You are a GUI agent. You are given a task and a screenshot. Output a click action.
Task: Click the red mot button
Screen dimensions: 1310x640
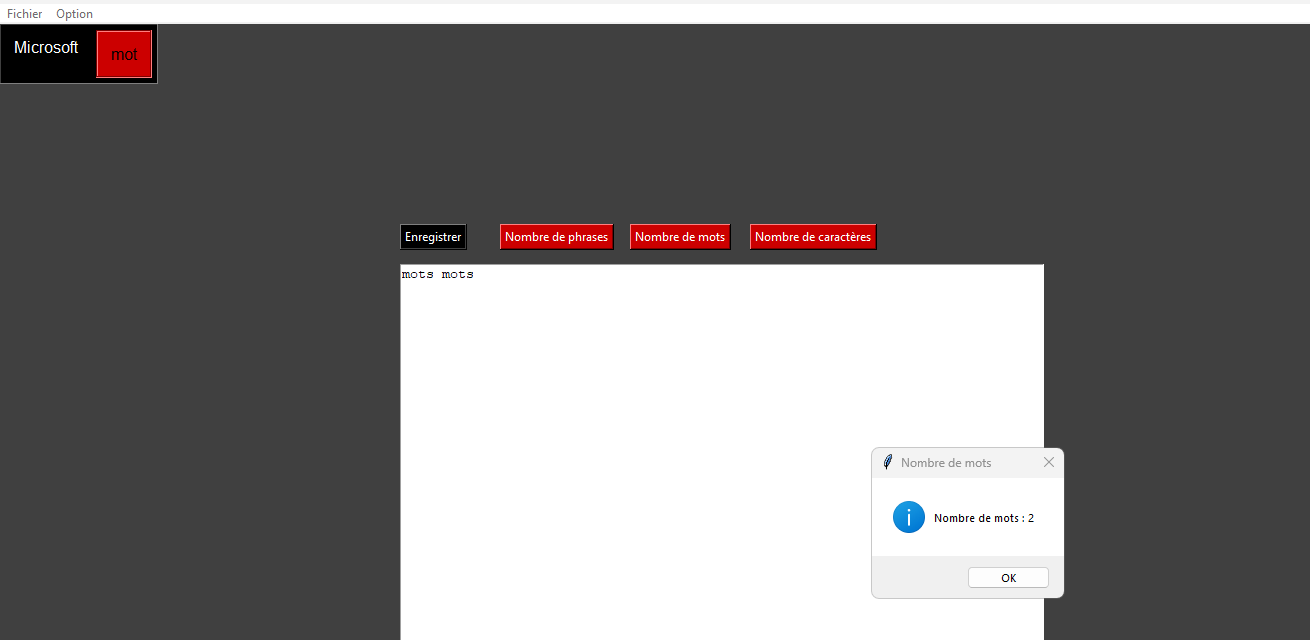click(124, 54)
